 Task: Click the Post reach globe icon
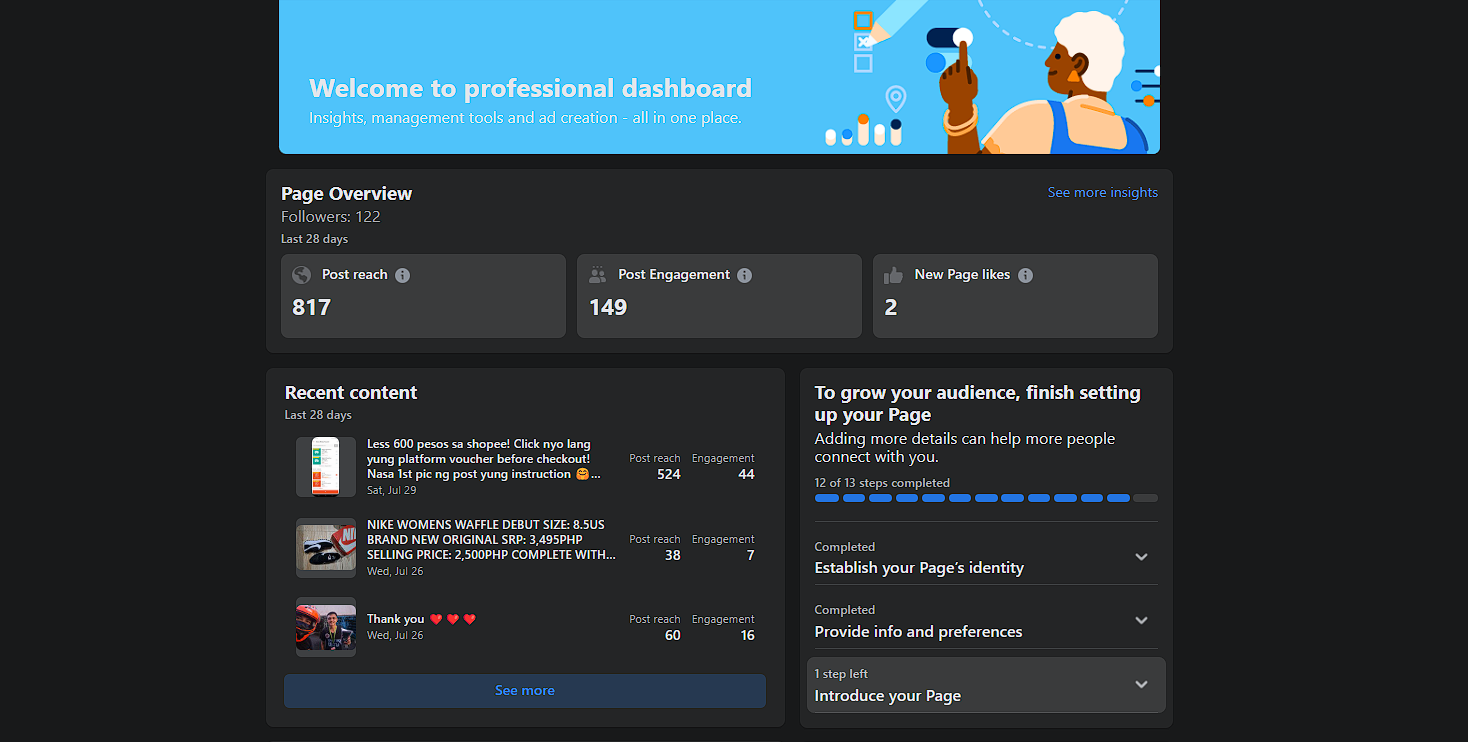coord(301,275)
